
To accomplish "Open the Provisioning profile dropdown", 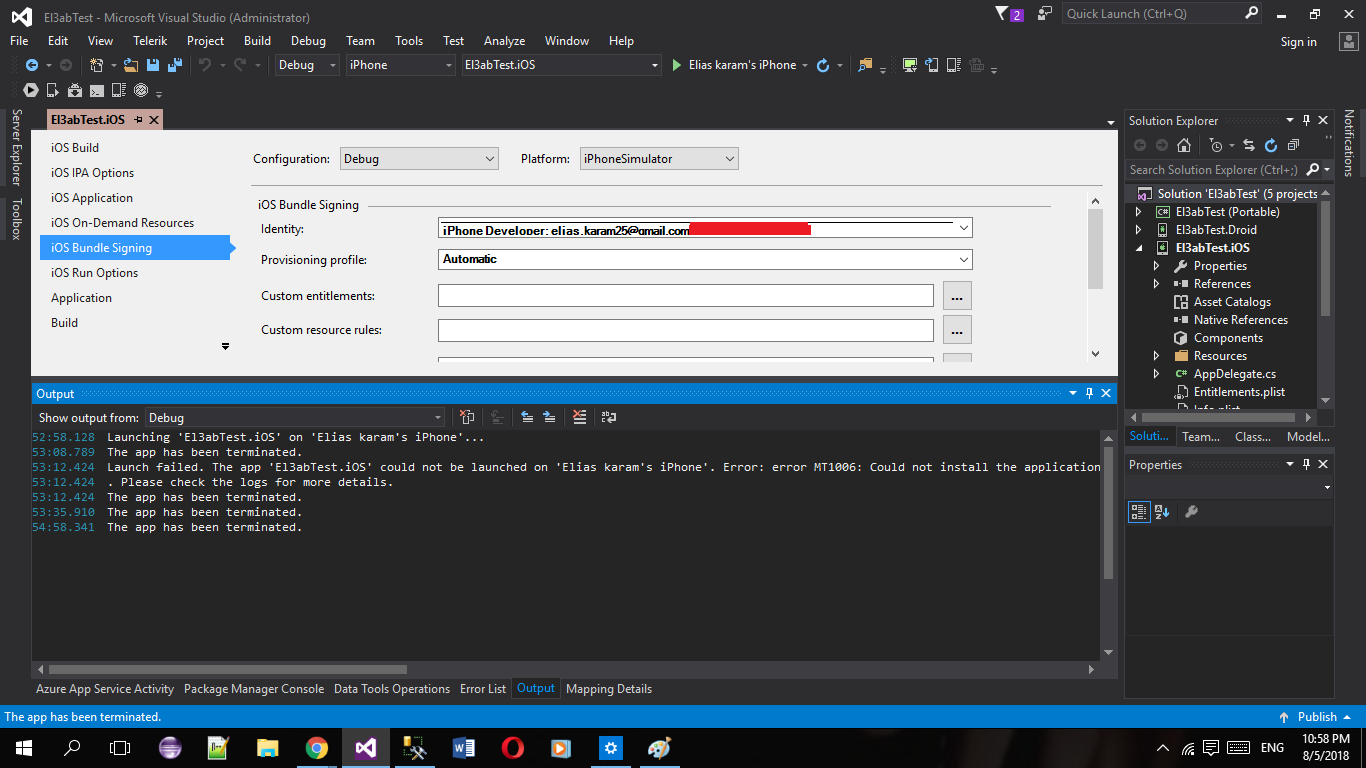I will [x=705, y=259].
